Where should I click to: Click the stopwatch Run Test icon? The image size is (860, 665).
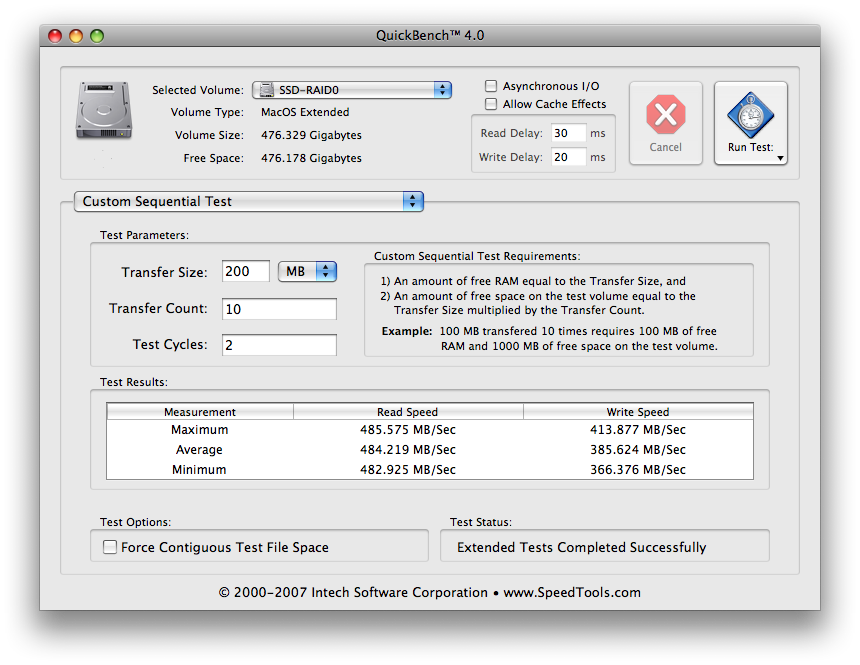(750, 115)
